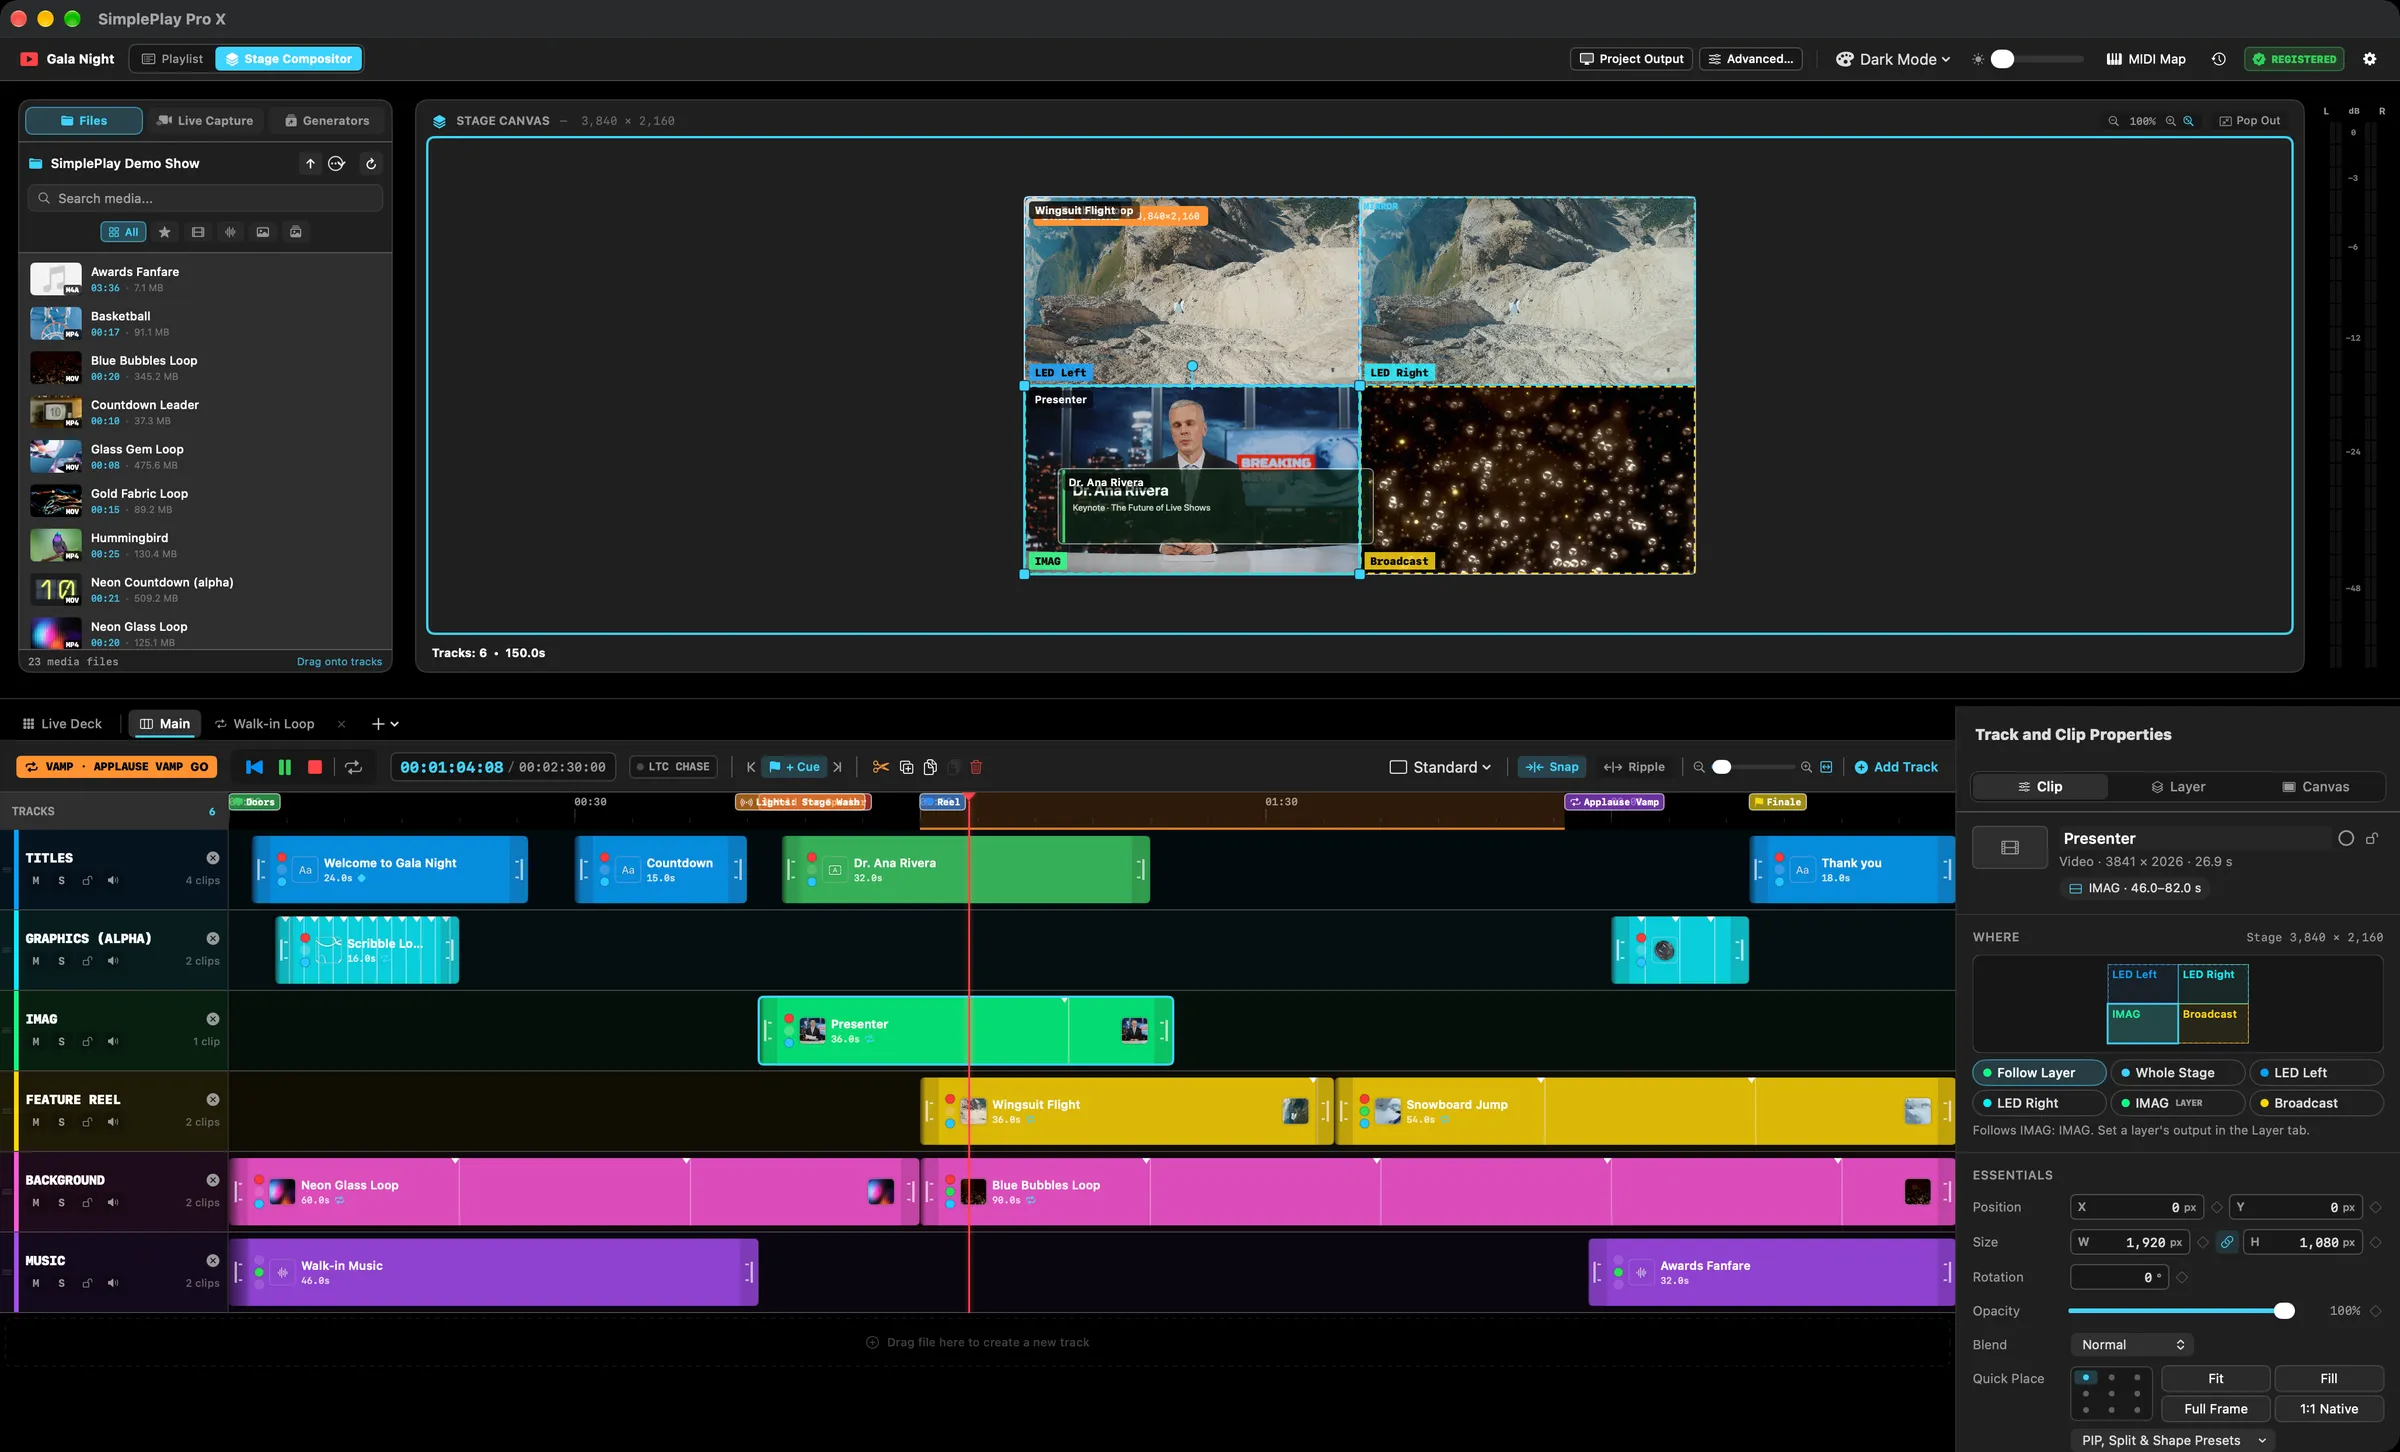
Task: Jump to next cue arrow icon
Action: [x=837, y=767]
